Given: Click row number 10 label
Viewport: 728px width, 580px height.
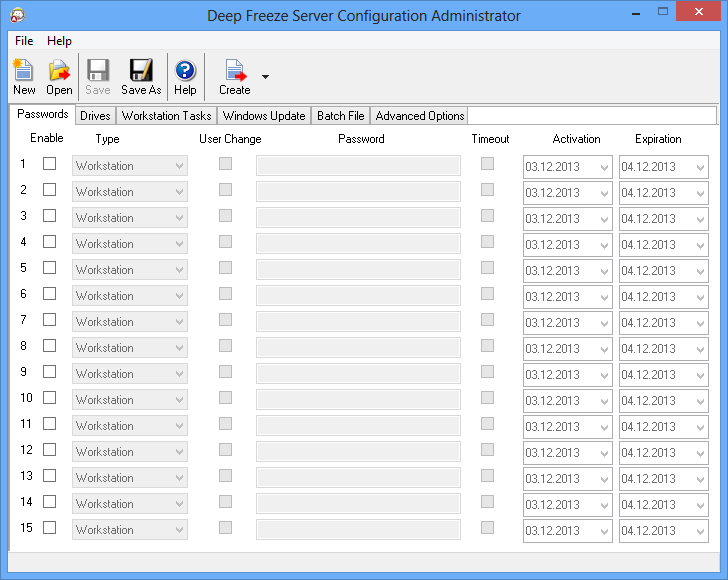Looking at the screenshot, I should click(x=26, y=398).
